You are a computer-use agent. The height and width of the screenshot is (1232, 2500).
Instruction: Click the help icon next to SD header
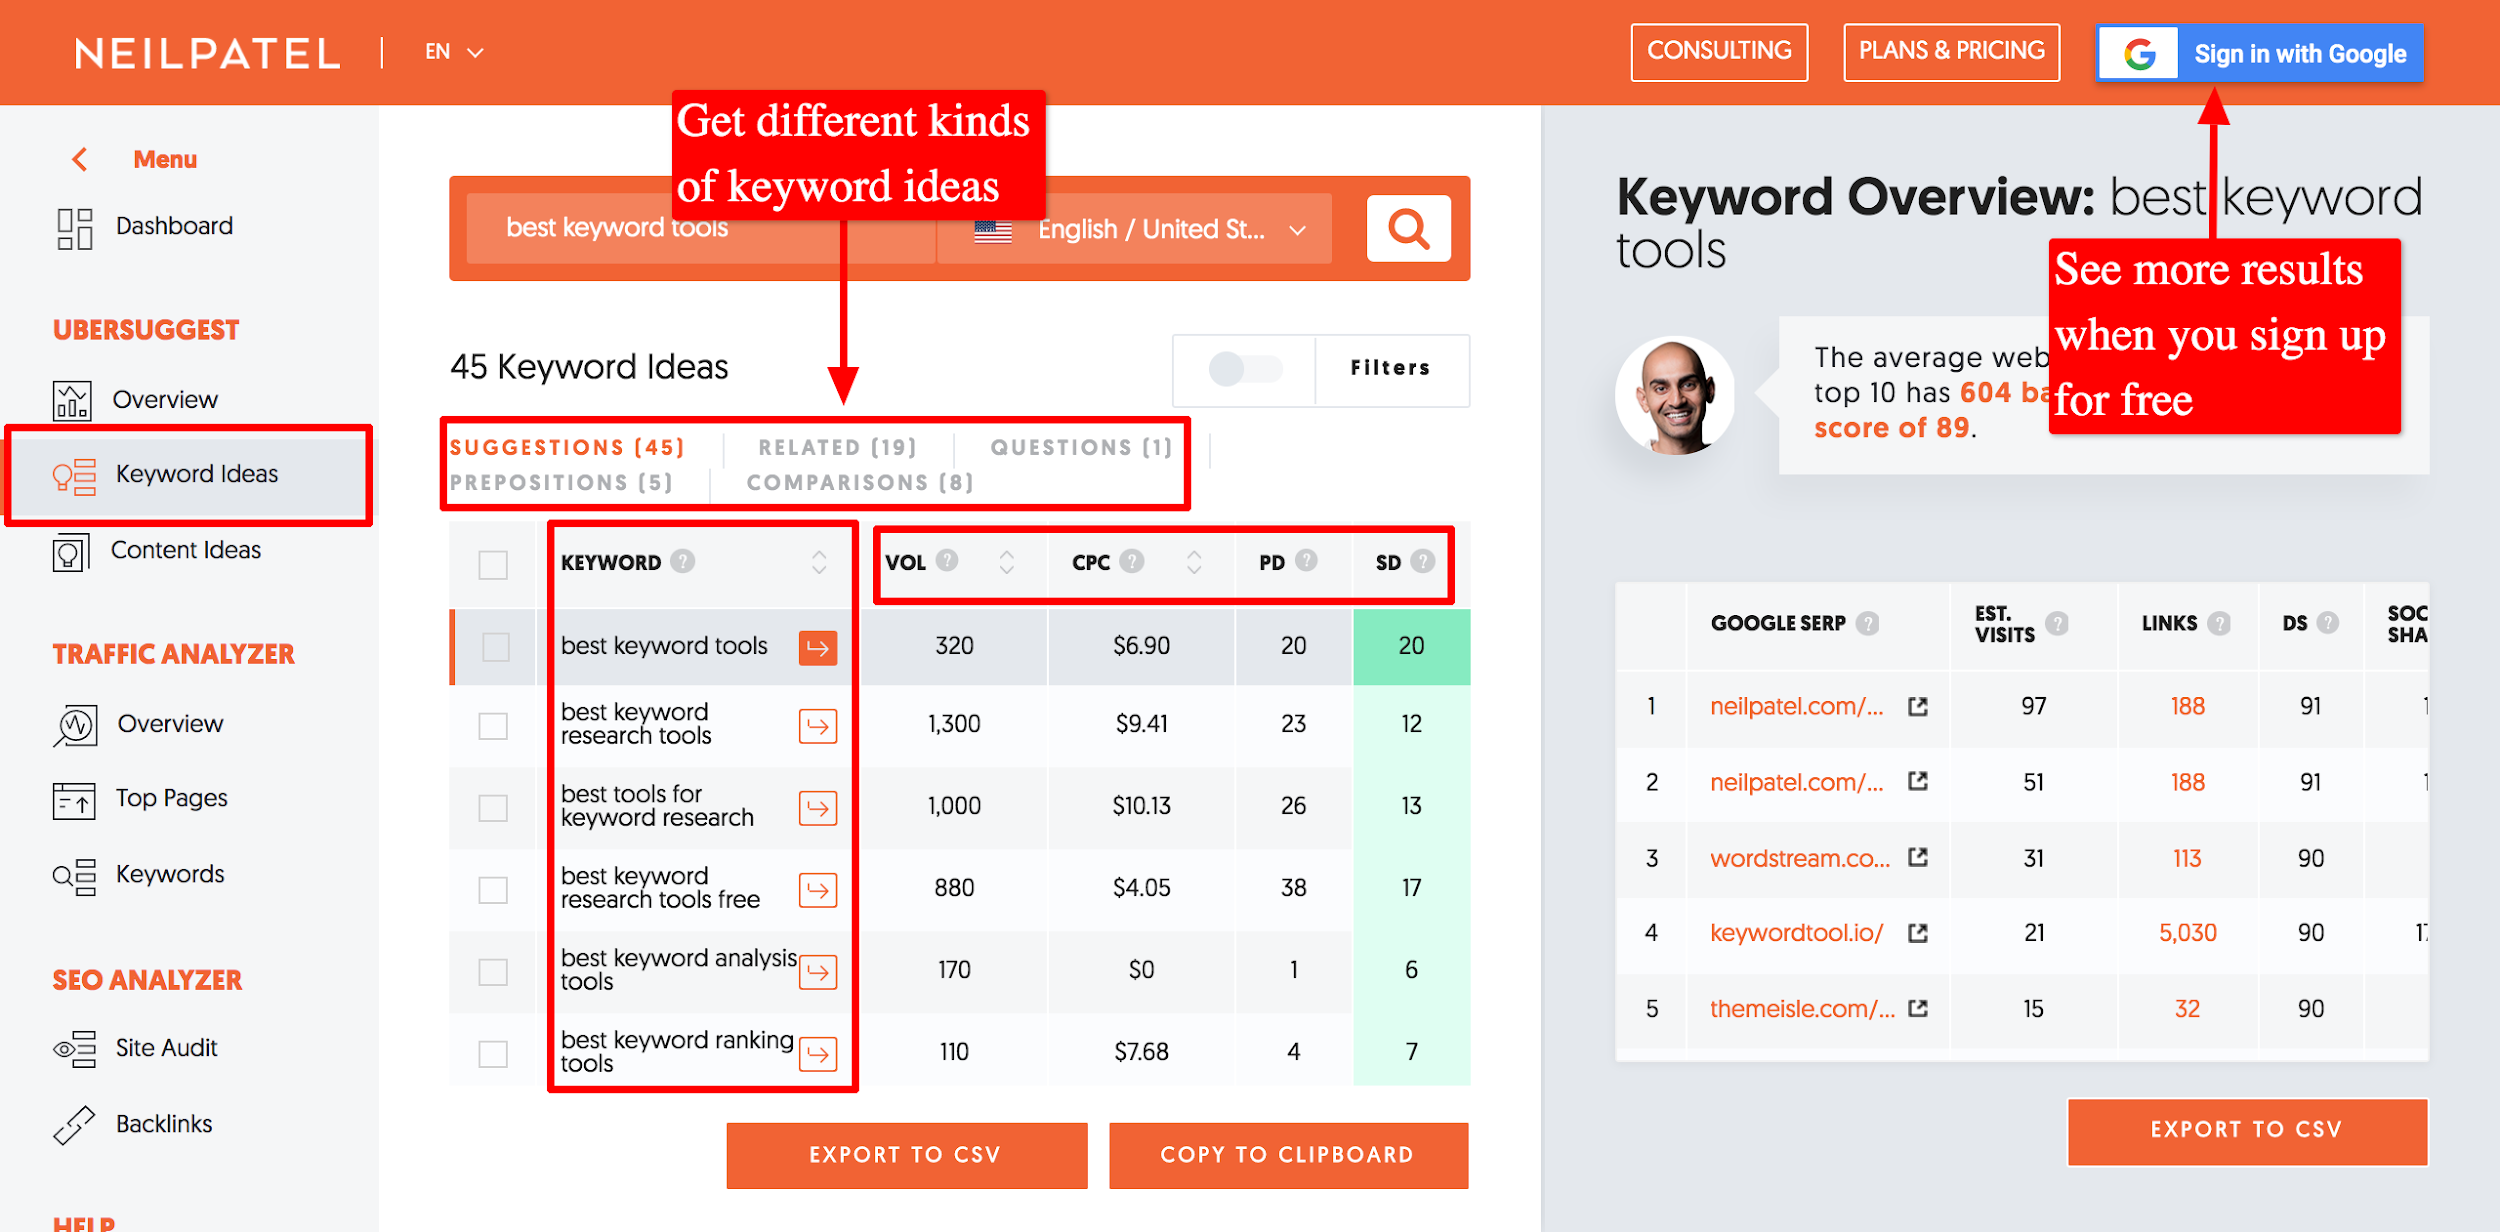pyautogui.click(x=1422, y=561)
